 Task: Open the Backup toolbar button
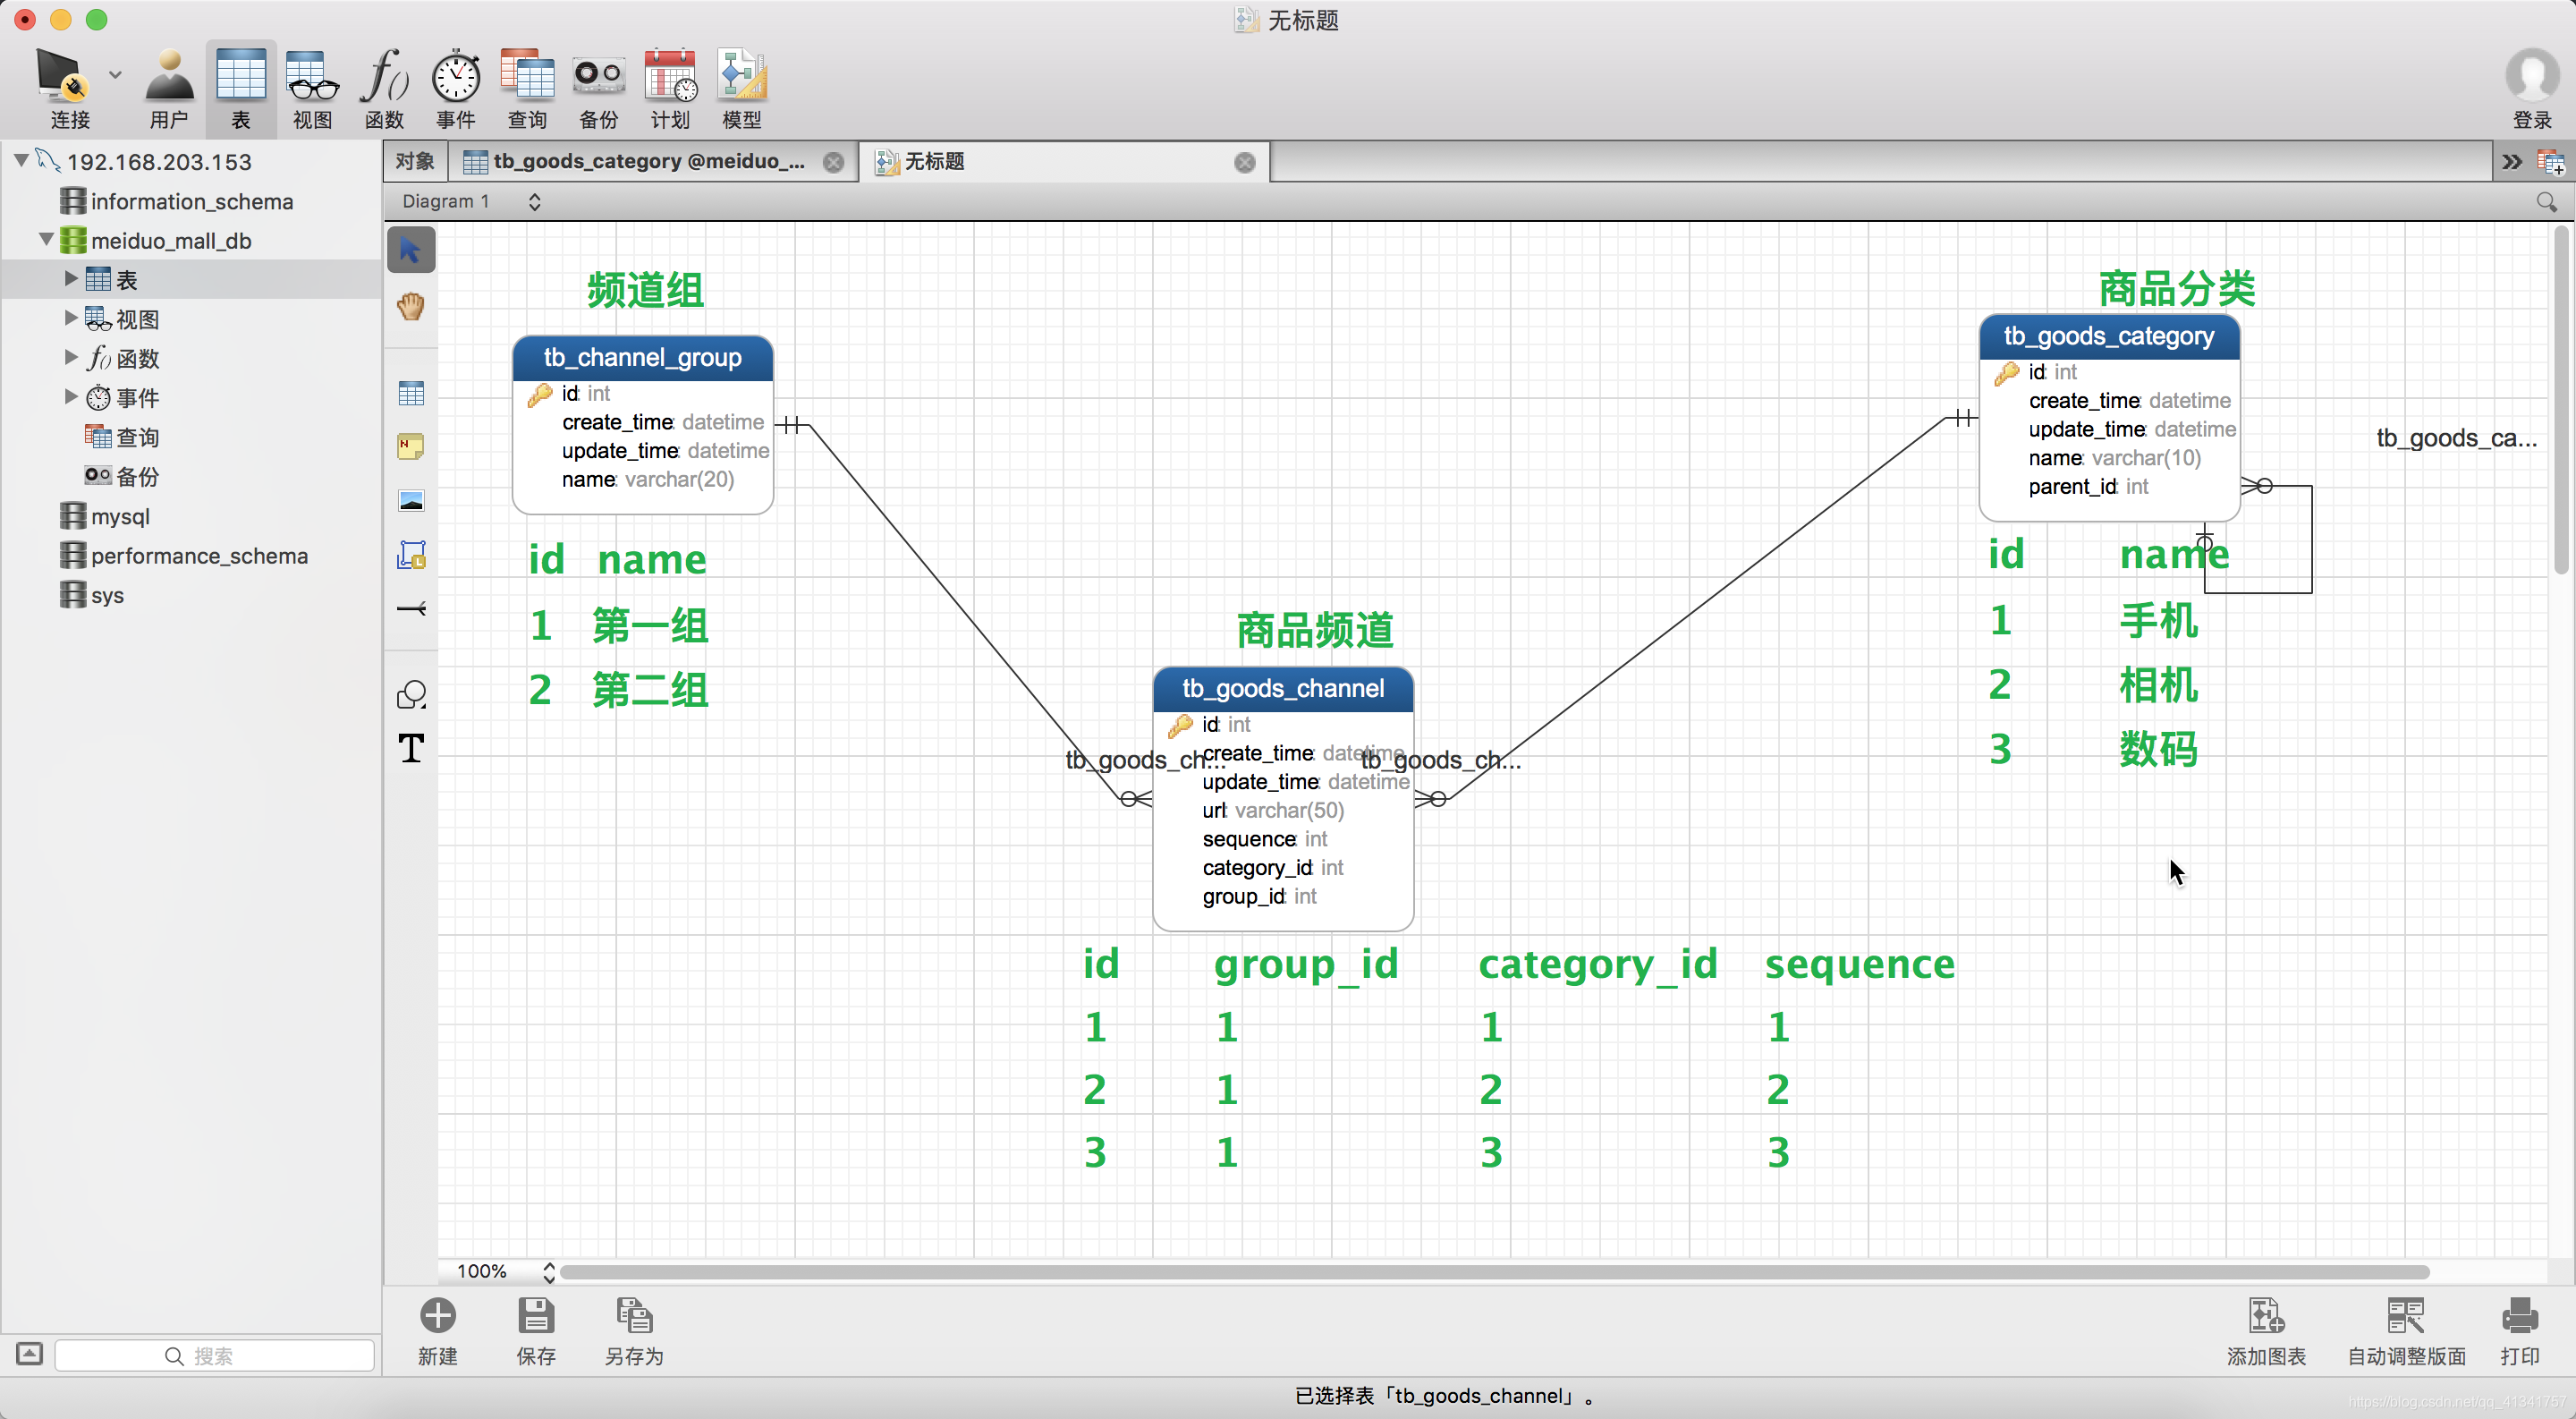coord(598,88)
